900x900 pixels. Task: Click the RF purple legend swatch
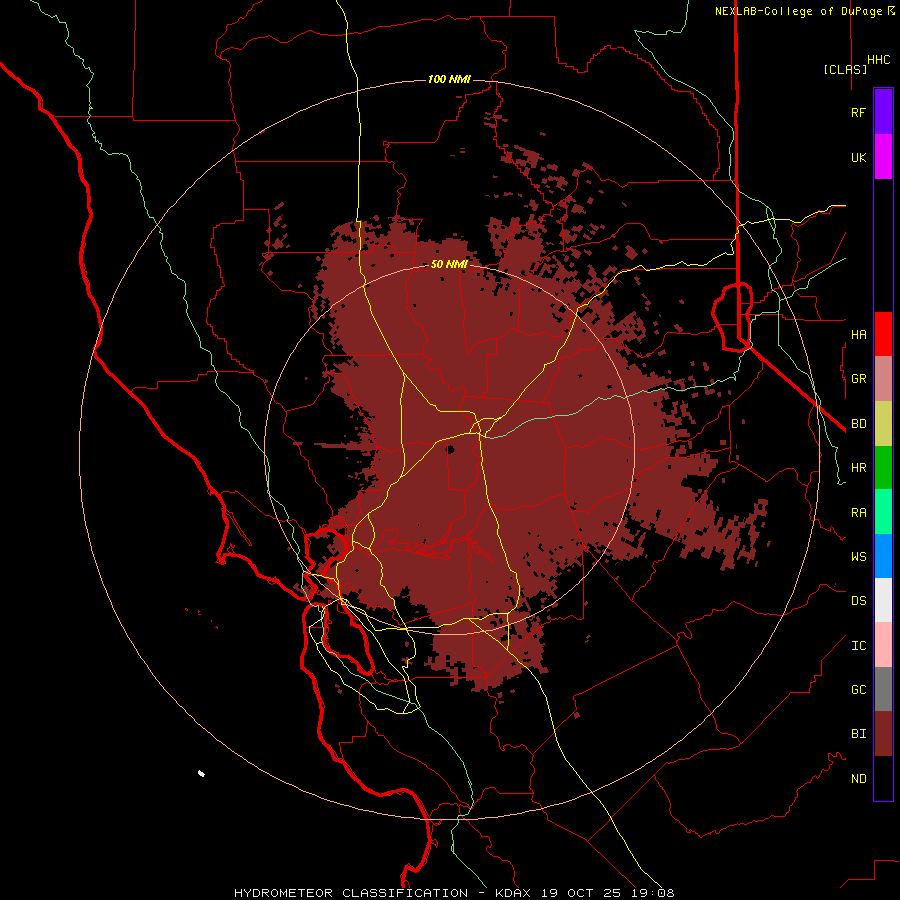click(883, 112)
